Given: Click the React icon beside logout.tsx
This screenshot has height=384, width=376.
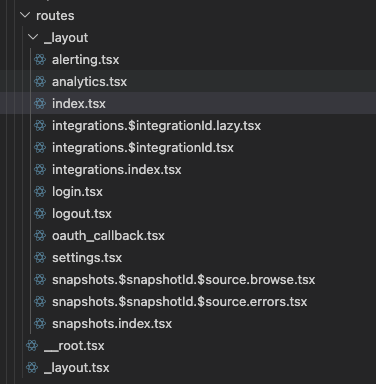Looking at the screenshot, I should tap(40, 214).
